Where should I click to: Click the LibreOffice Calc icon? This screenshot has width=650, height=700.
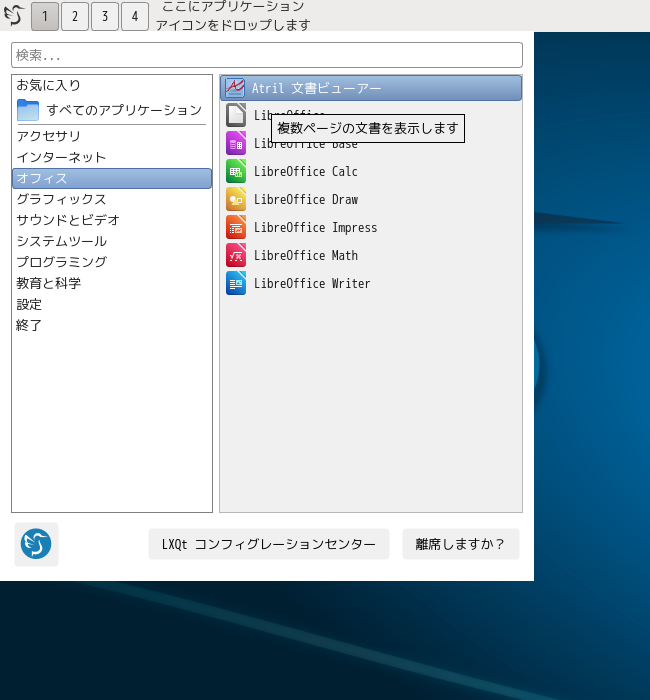pyautogui.click(x=236, y=171)
